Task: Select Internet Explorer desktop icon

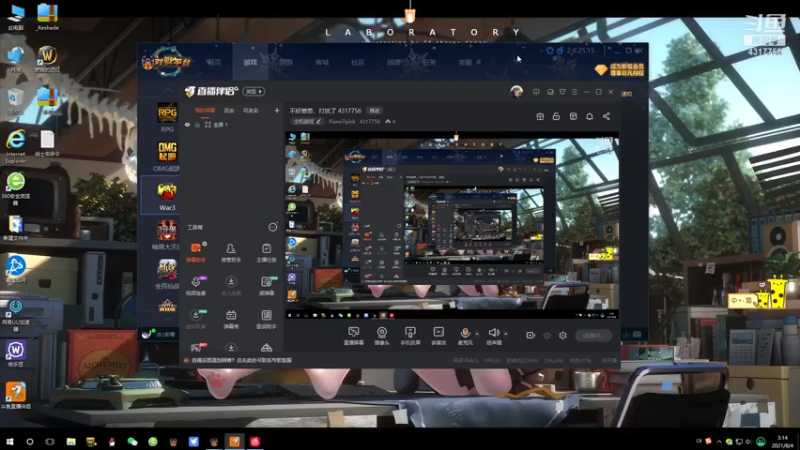Action: 16,146
